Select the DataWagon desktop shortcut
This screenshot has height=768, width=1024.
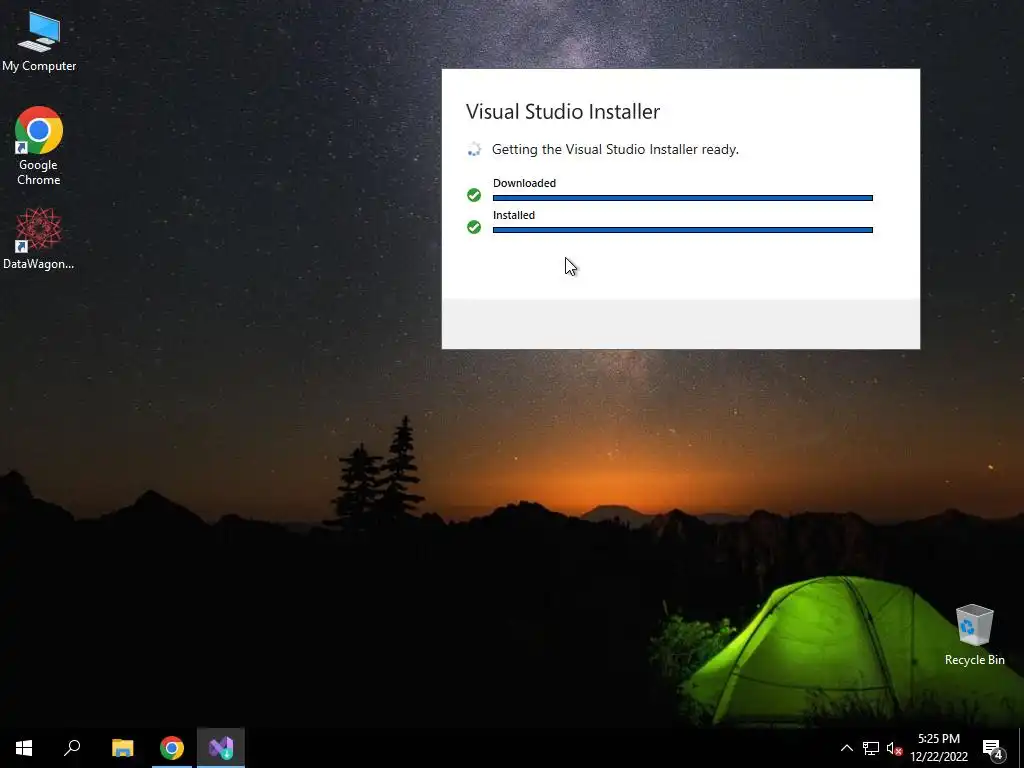pos(39,238)
